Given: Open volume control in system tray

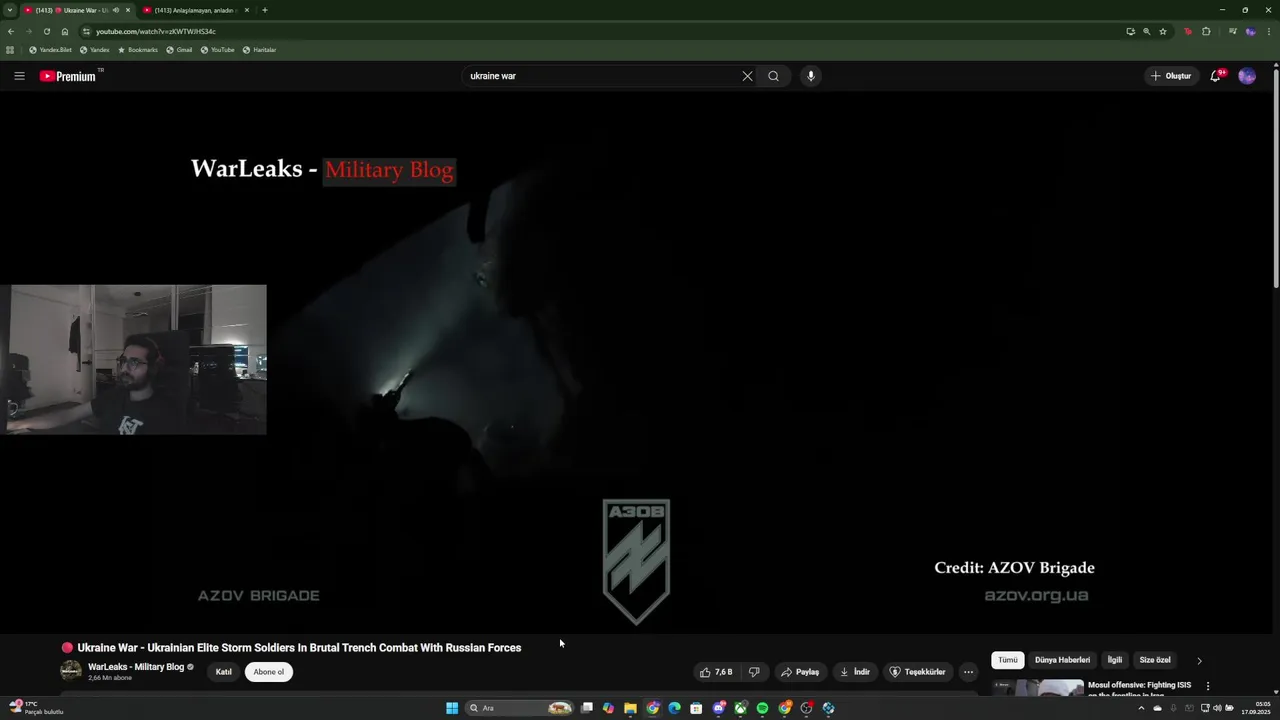Looking at the screenshot, I should tap(1217, 708).
